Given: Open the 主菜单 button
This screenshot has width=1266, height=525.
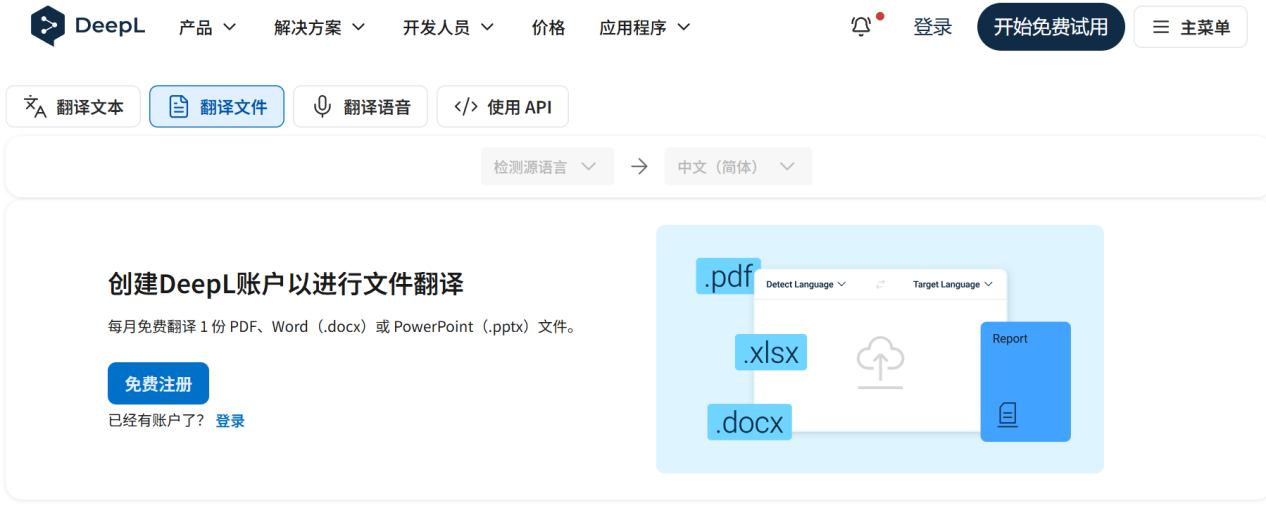Looking at the screenshot, I should (1190, 27).
